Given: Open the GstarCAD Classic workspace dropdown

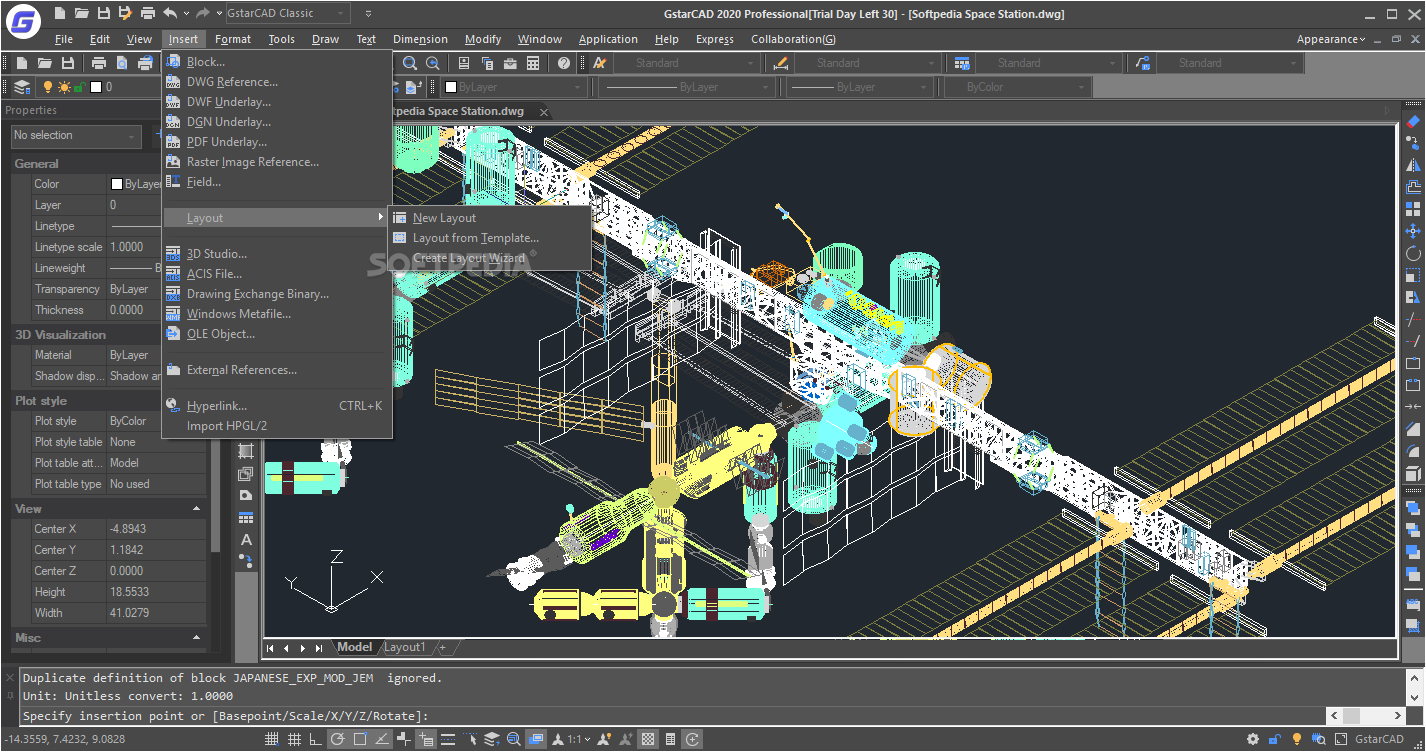Looking at the screenshot, I should [x=286, y=13].
